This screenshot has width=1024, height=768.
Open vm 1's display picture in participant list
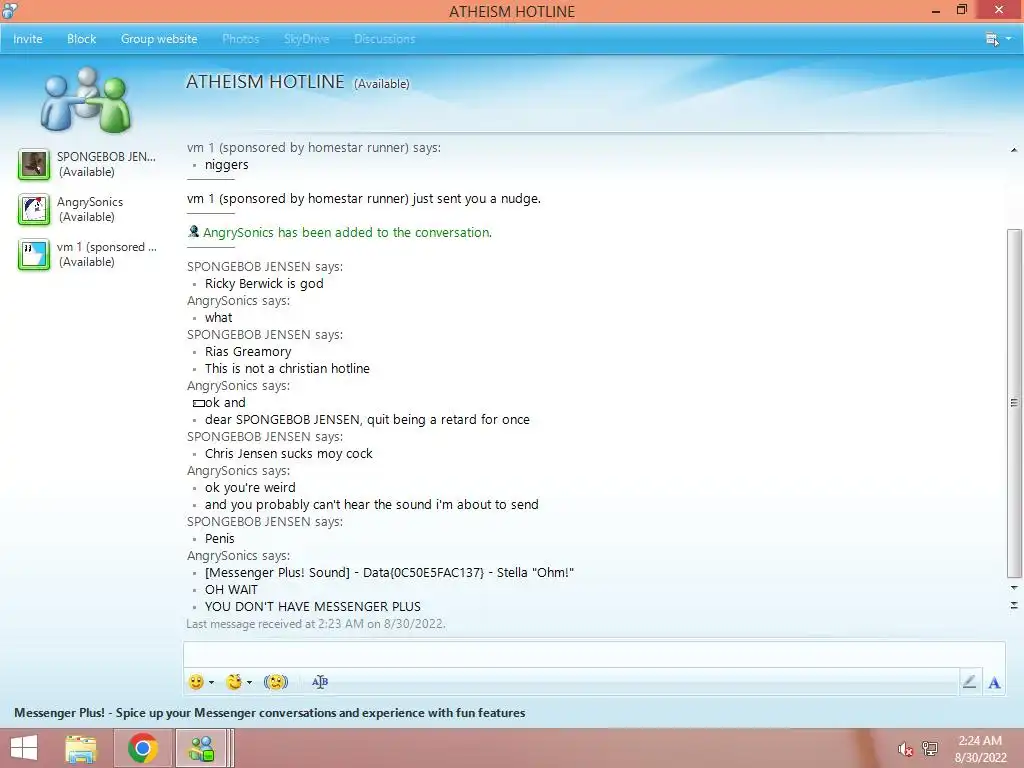pyautogui.click(x=33, y=254)
